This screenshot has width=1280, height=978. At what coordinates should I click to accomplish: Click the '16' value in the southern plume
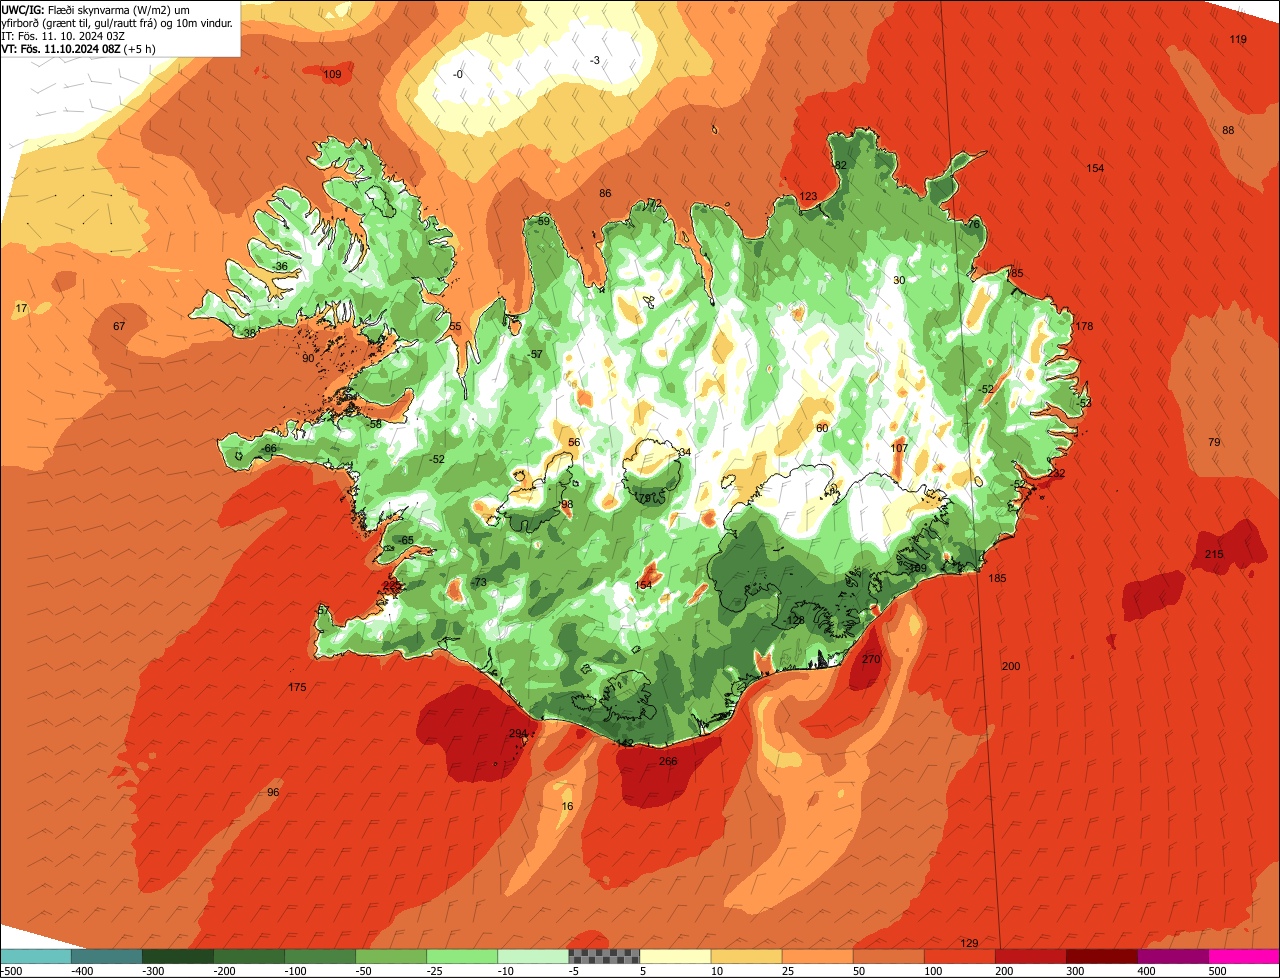[568, 807]
